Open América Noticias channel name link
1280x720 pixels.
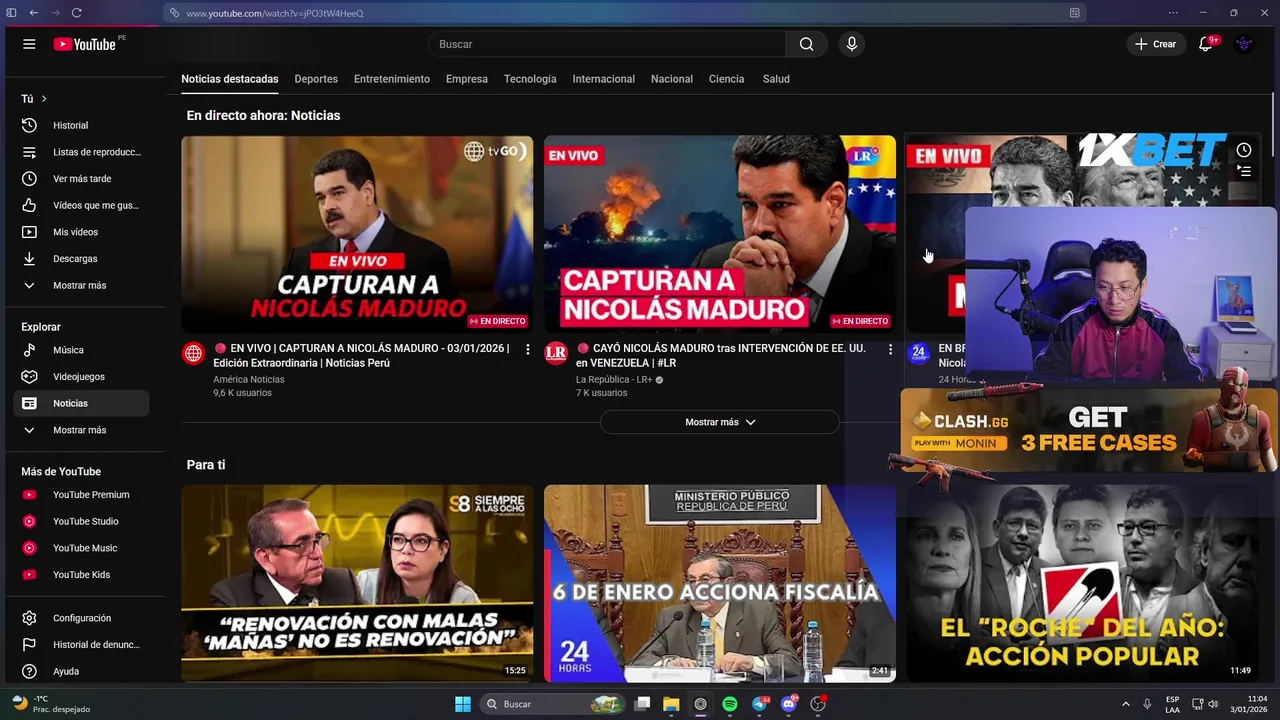click(249, 380)
